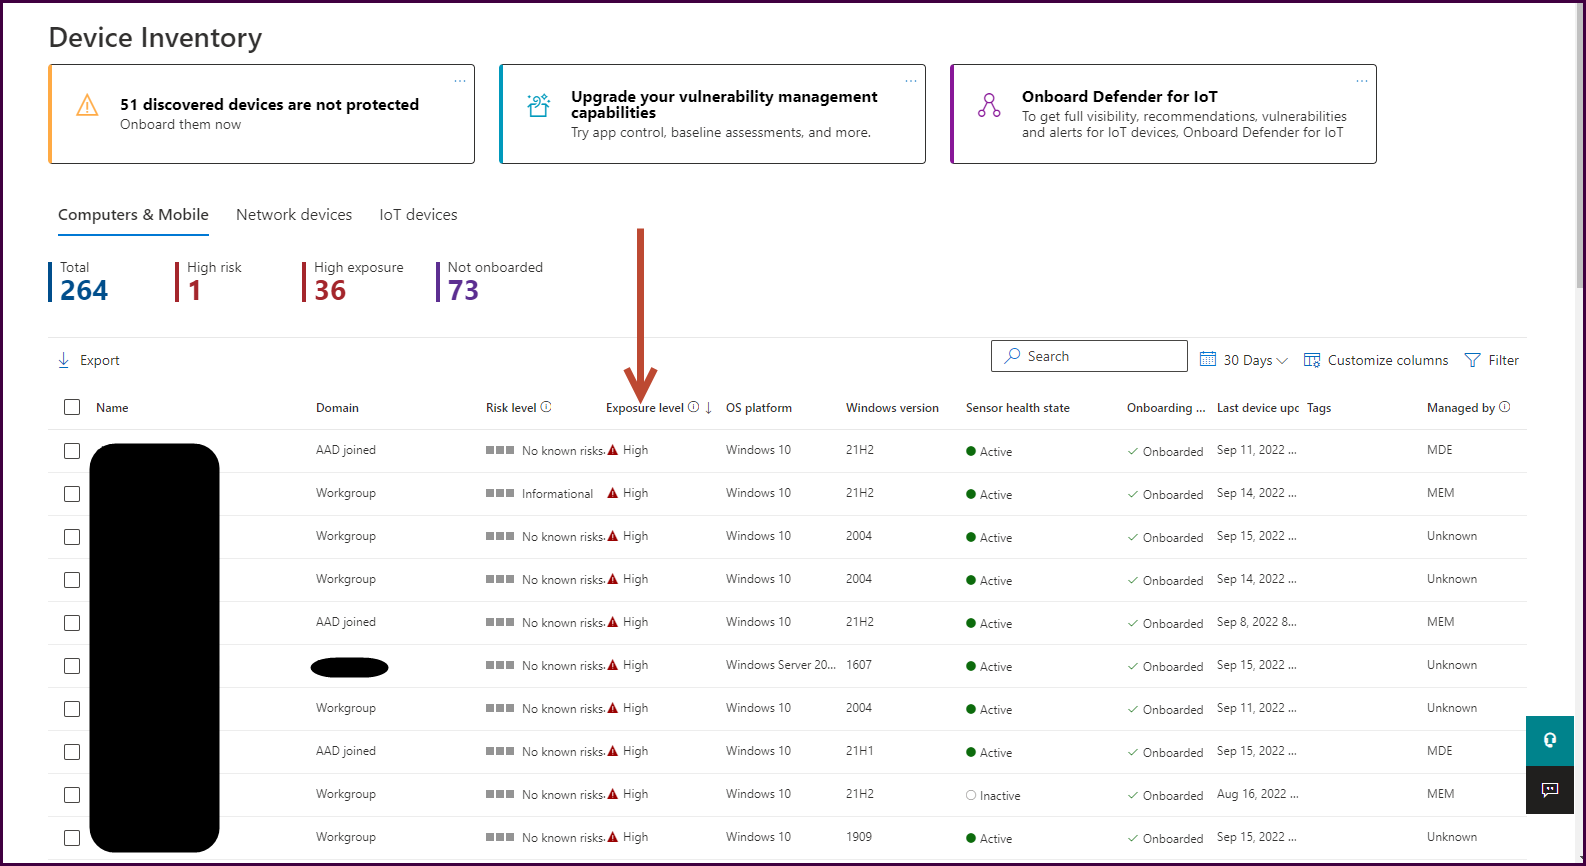Open Customize columns table icon

1312,360
